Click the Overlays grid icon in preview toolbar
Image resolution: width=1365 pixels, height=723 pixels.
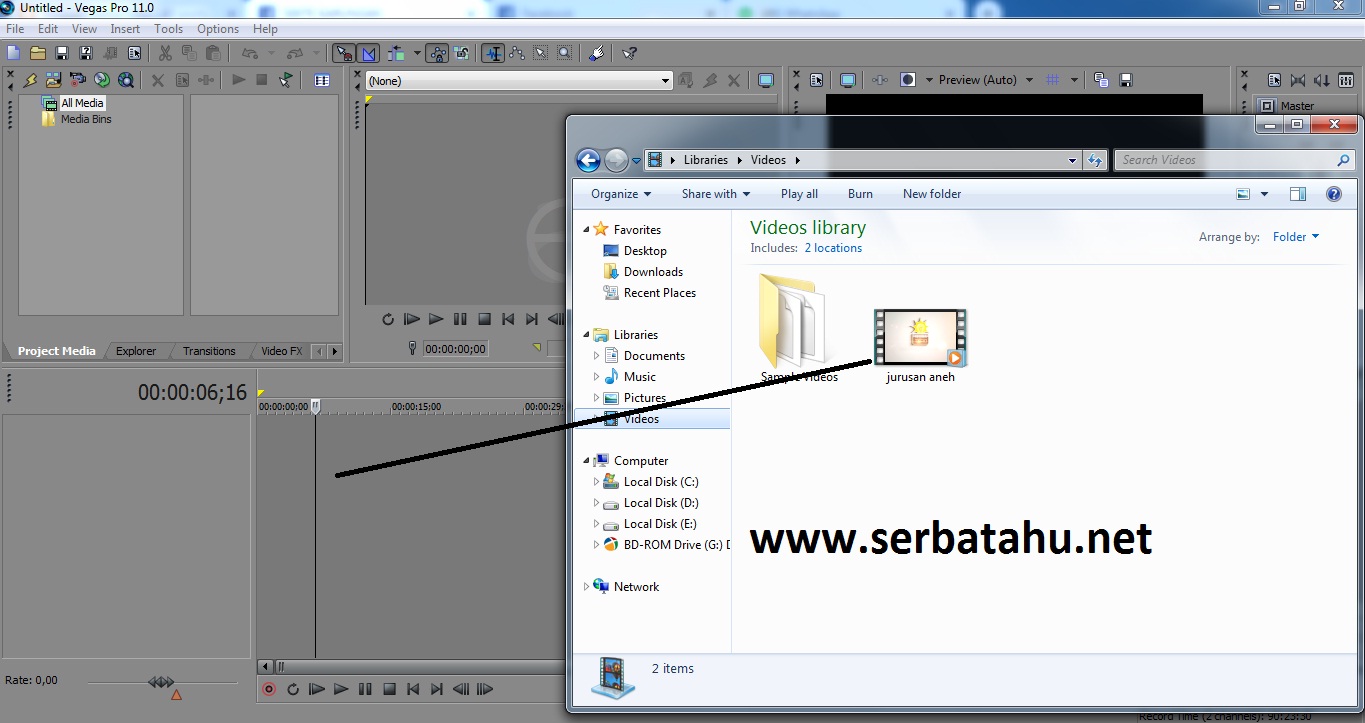point(1052,80)
